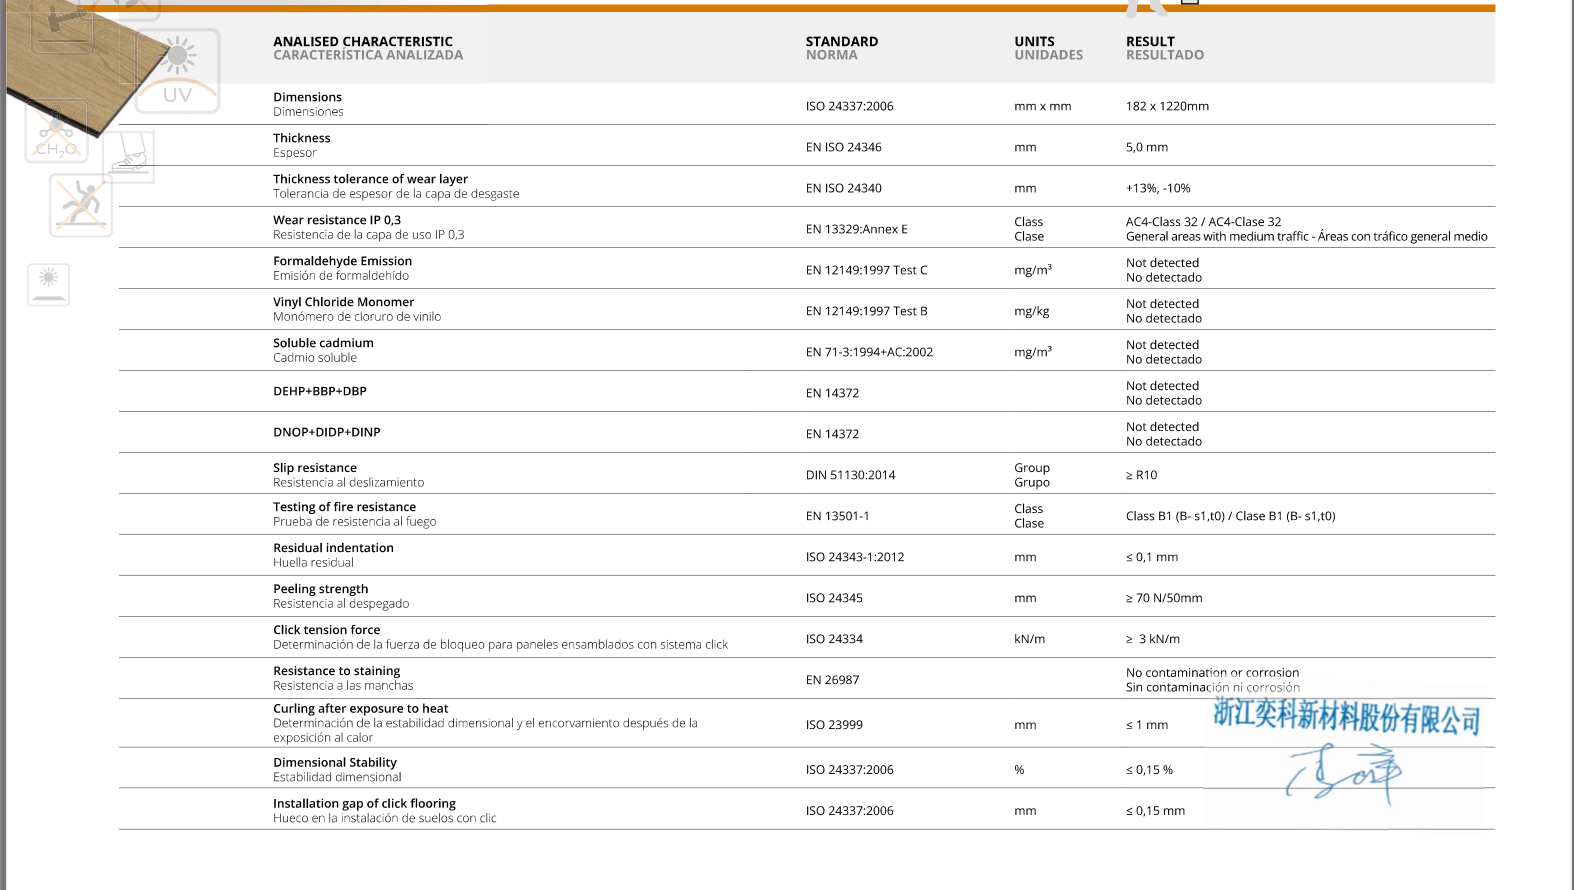The image size is (1574, 890).
Task: Click the EN 13501-1 fire standard text
Action: pos(837,516)
